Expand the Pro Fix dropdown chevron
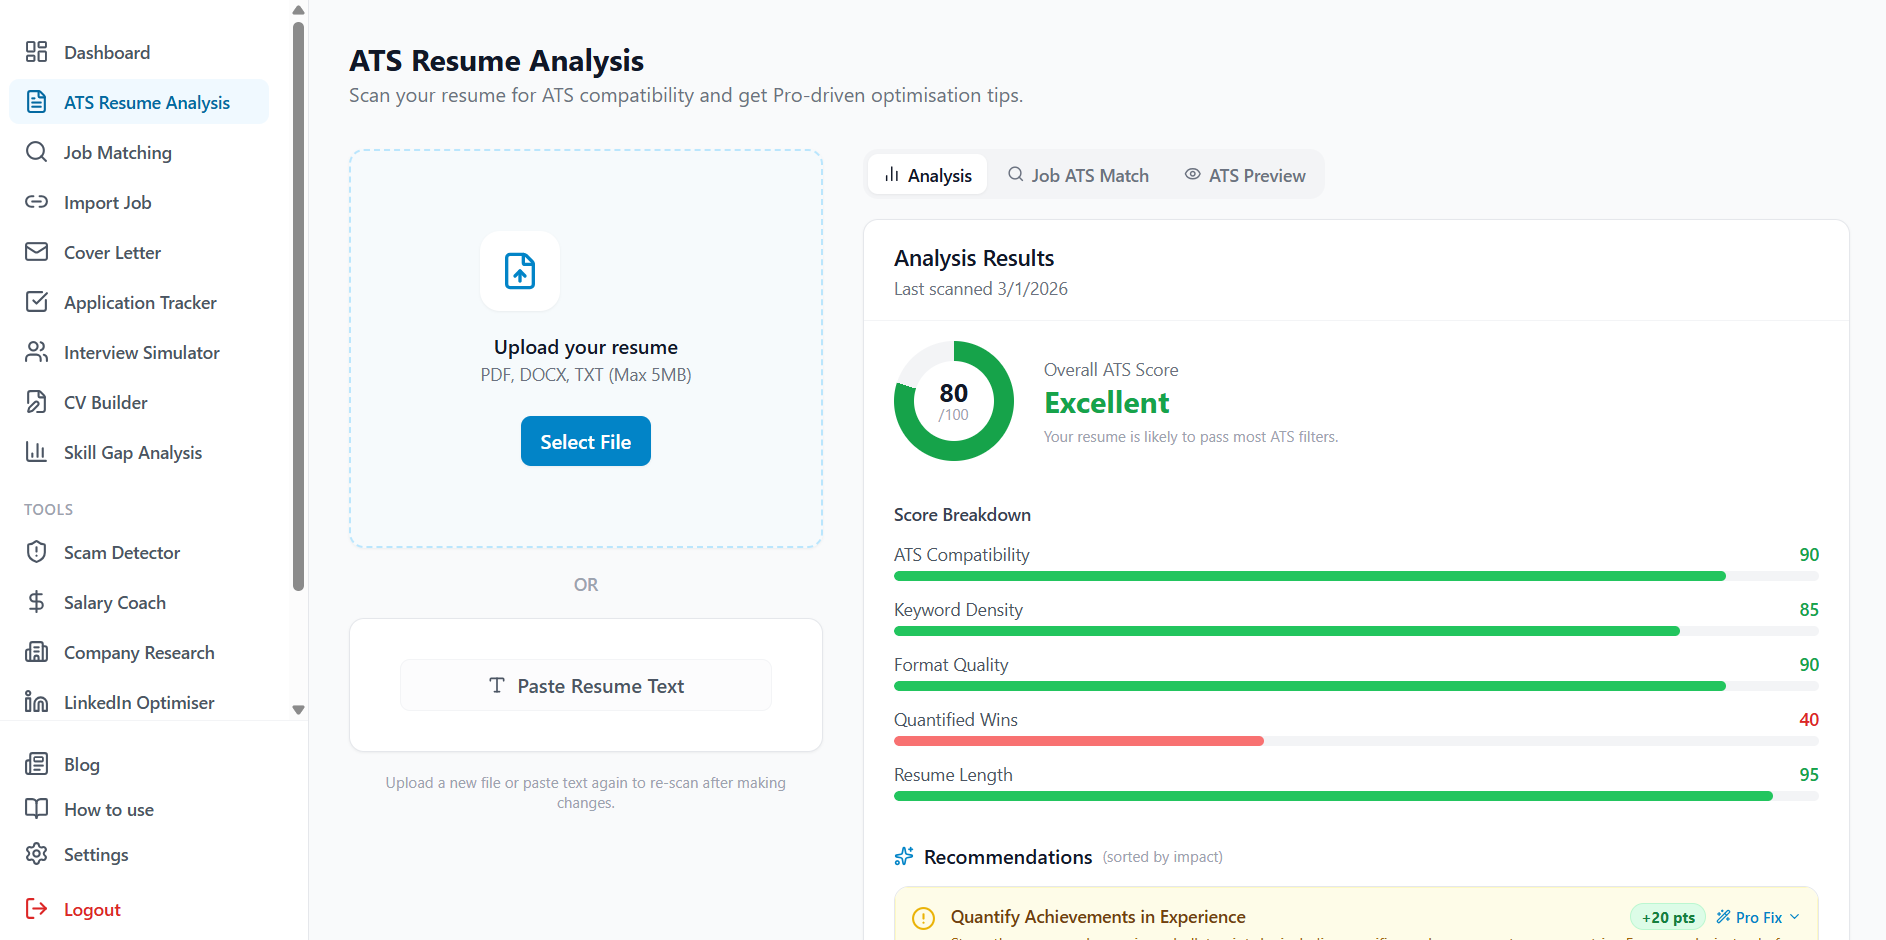 [1795, 917]
